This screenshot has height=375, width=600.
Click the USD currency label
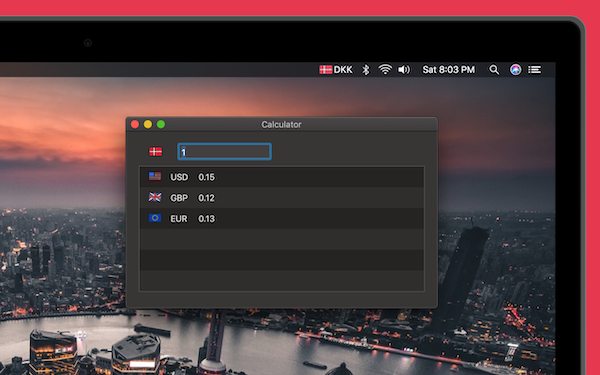(x=179, y=177)
